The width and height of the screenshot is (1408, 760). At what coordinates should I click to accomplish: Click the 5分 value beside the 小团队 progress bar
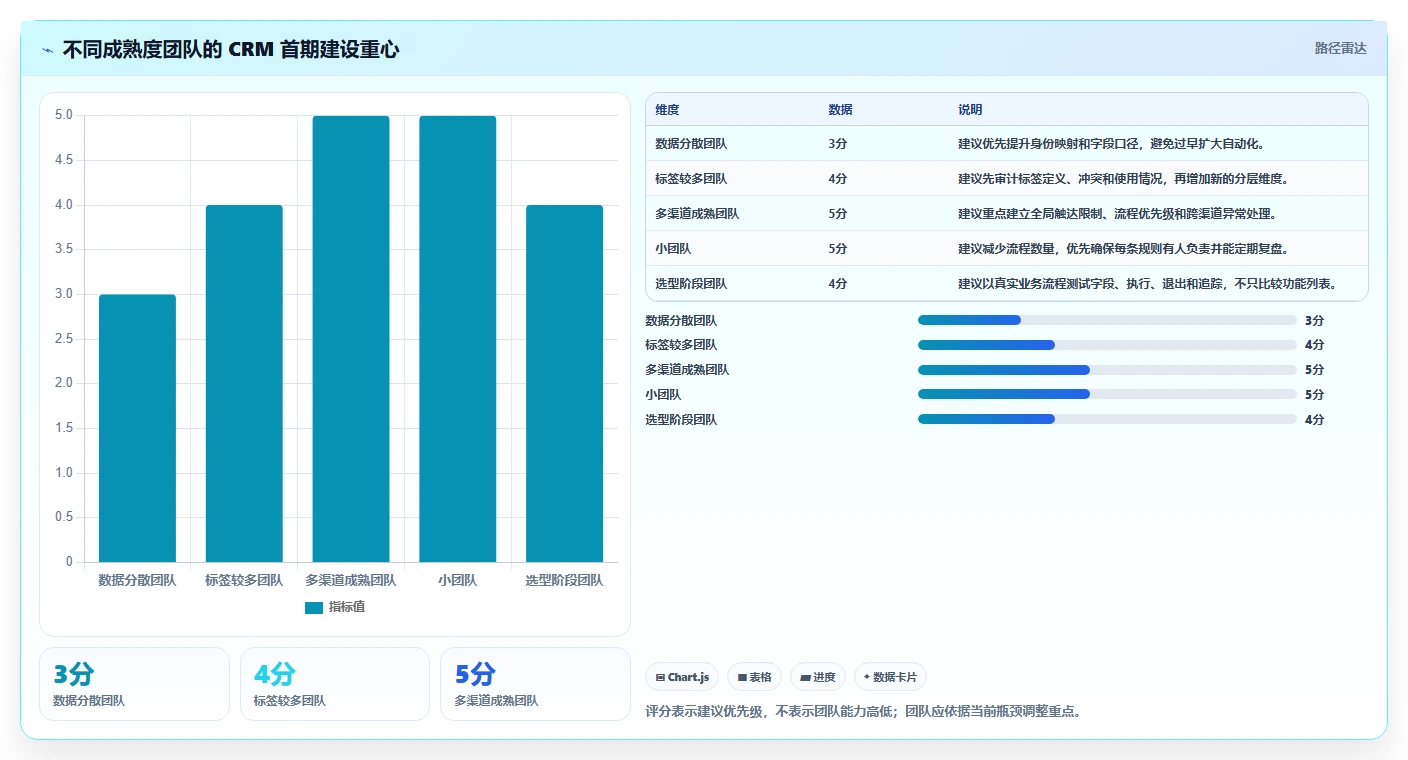pos(1314,395)
